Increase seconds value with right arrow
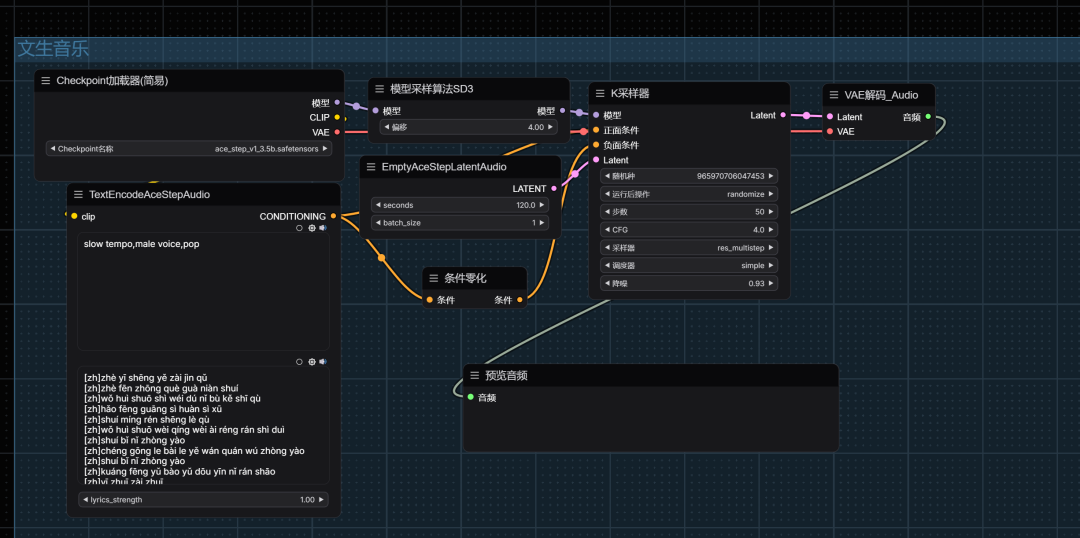This screenshot has height=538, width=1080. (x=542, y=205)
